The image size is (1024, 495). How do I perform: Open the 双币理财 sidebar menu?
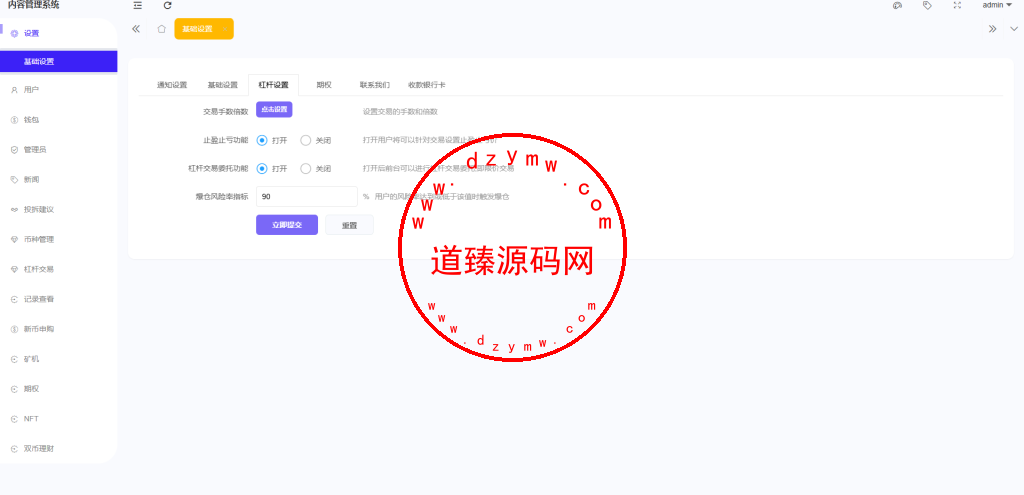pos(59,449)
